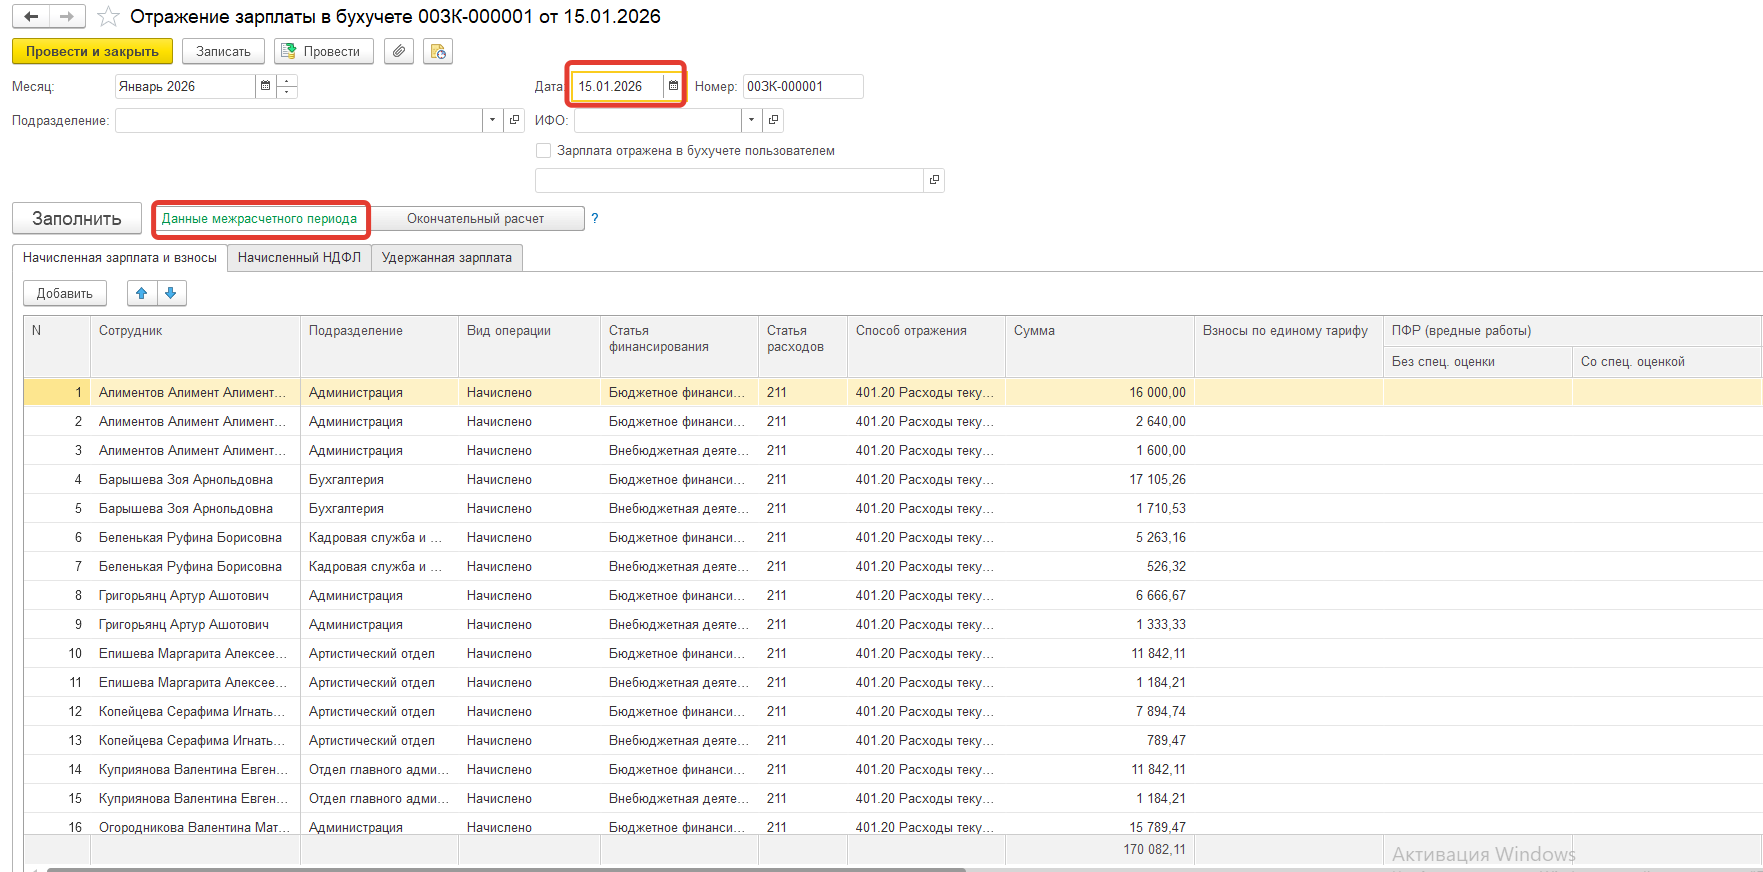
Task: Open the 'Начисленный НДФЛ' tab
Action: (299, 257)
